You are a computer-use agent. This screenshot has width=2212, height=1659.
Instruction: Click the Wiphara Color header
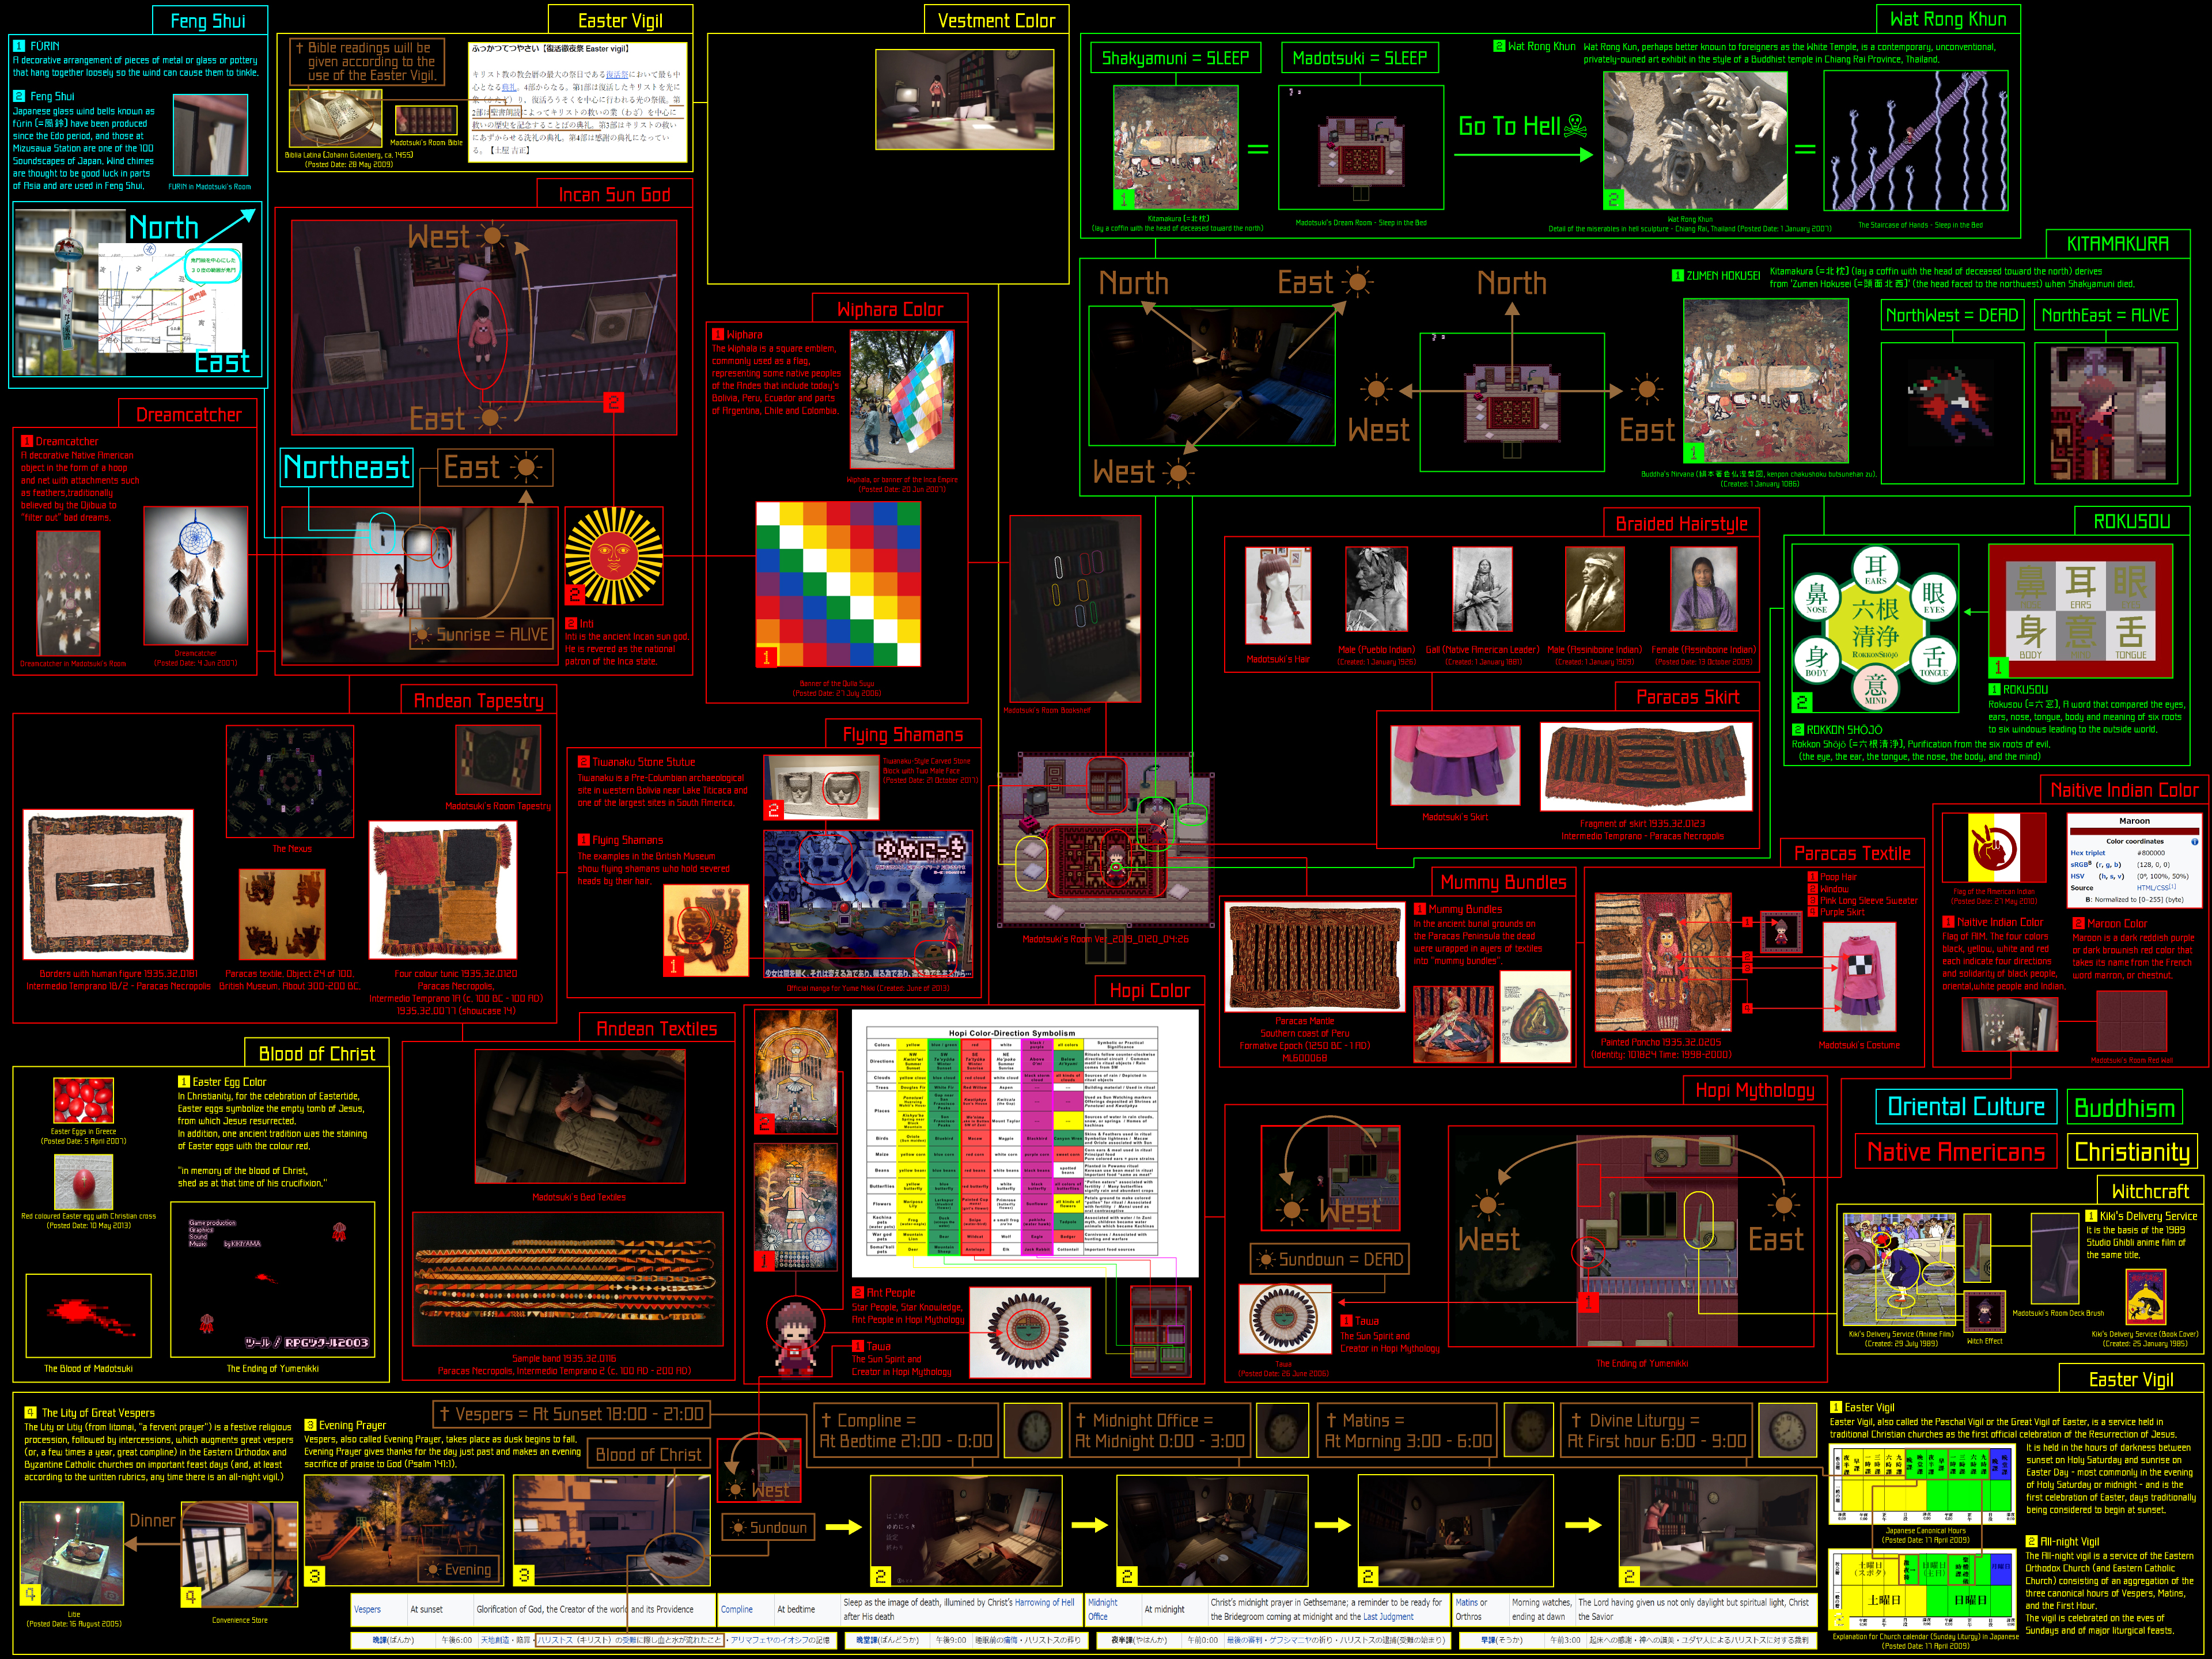click(890, 309)
